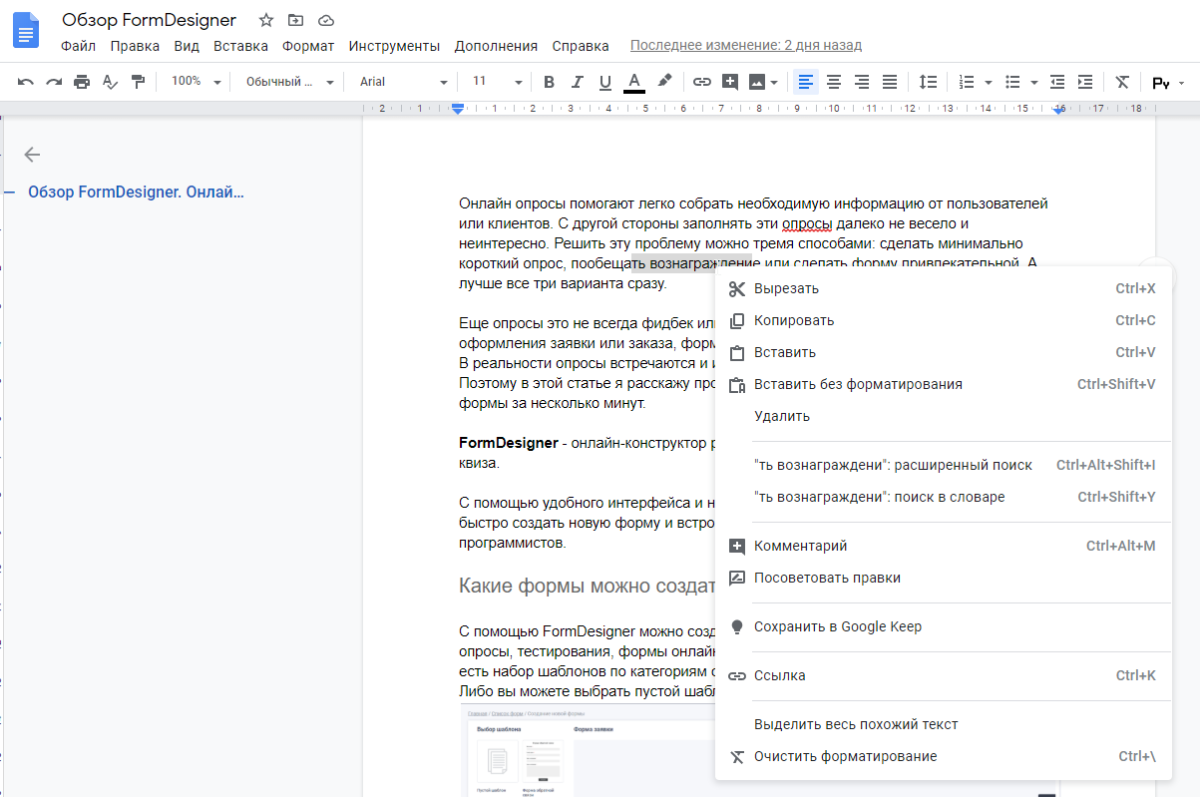Select the Paint format roller tool
Screen dimensions: 1200x797
point(138,82)
